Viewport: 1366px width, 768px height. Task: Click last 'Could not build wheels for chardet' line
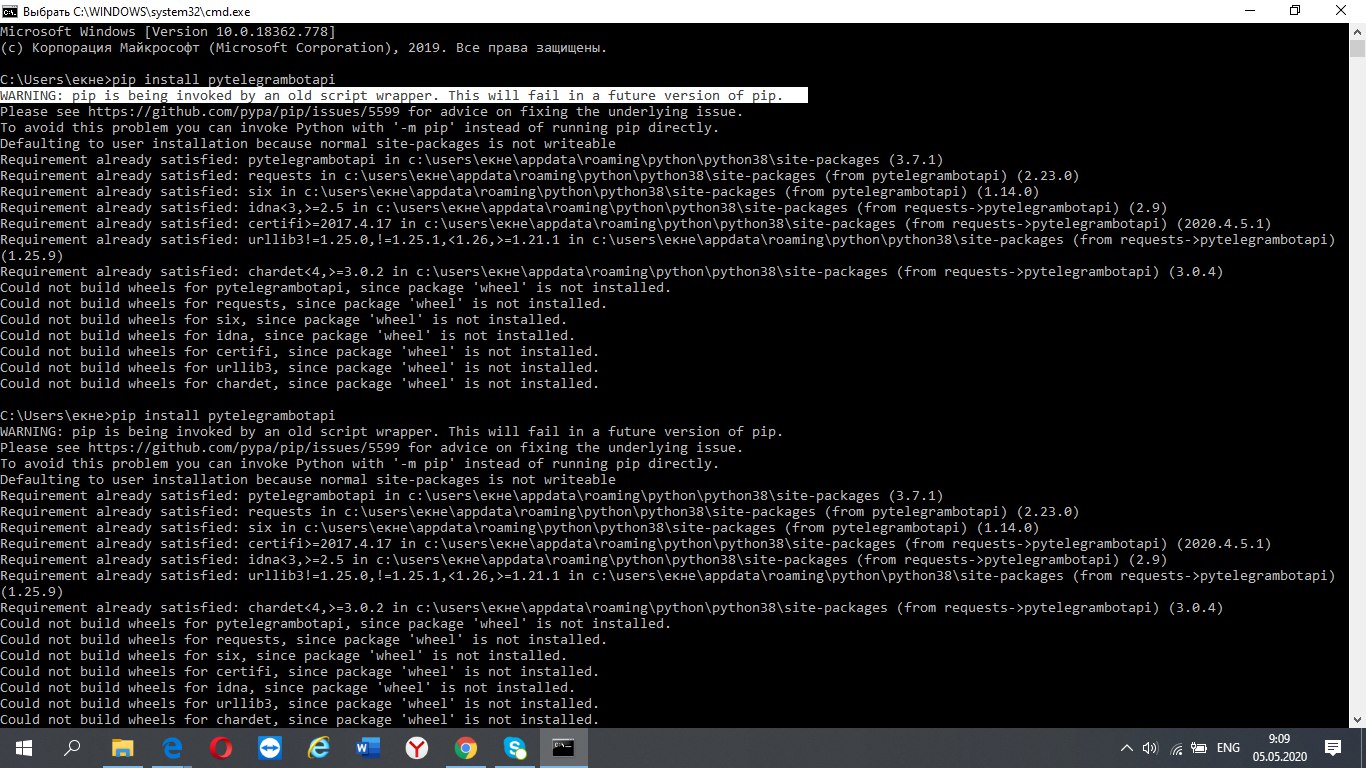(300, 720)
